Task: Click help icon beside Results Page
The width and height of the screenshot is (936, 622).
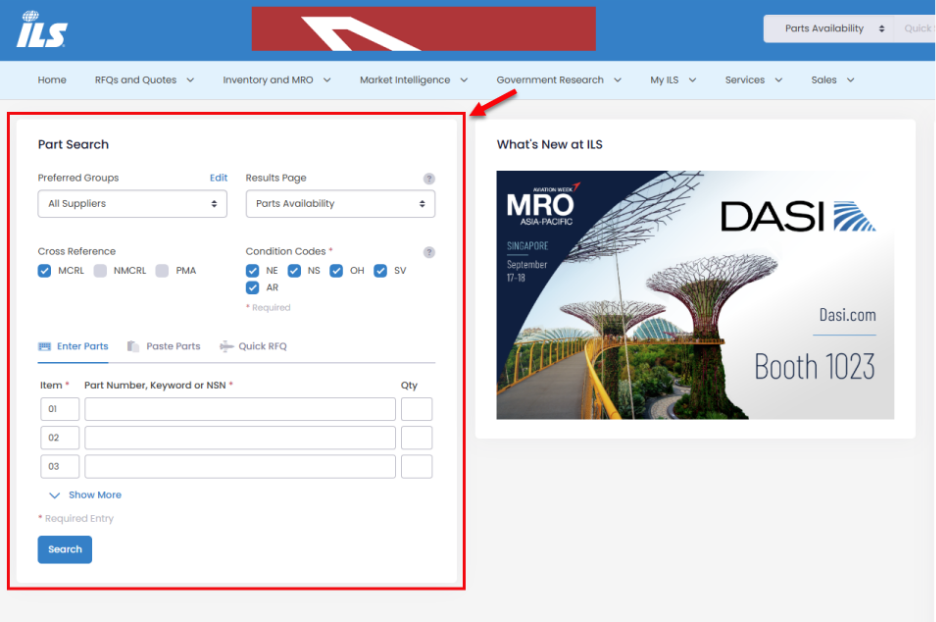Action: (429, 179)
